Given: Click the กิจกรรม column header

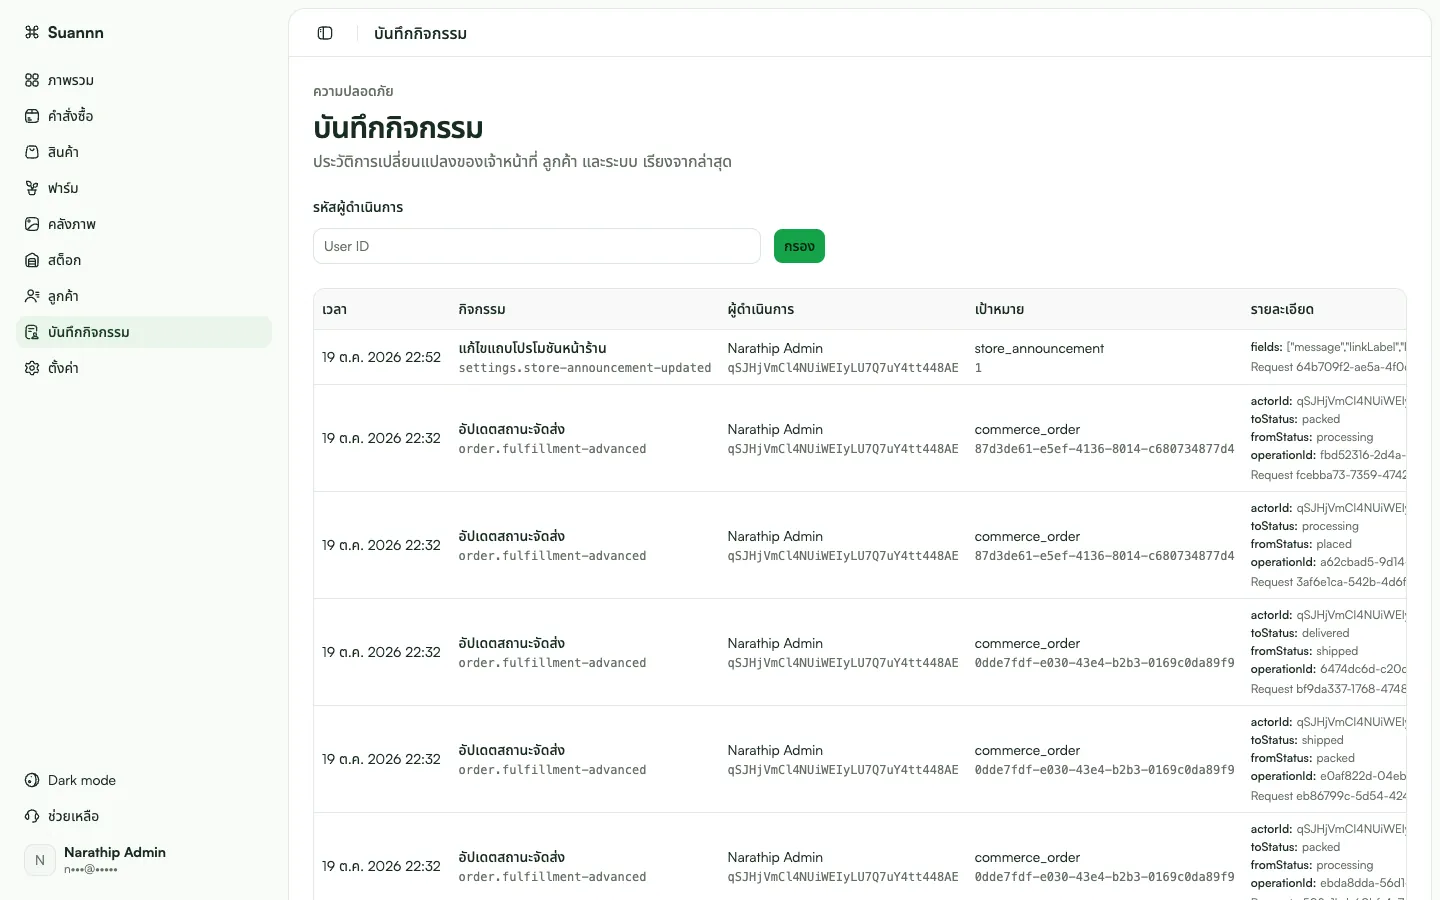Looking at the screenshot, I should (482, 310).
